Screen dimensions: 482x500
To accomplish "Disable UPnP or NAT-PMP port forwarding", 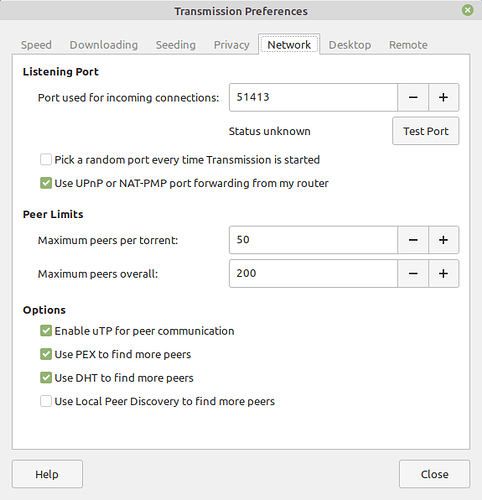I will point(46,183).
